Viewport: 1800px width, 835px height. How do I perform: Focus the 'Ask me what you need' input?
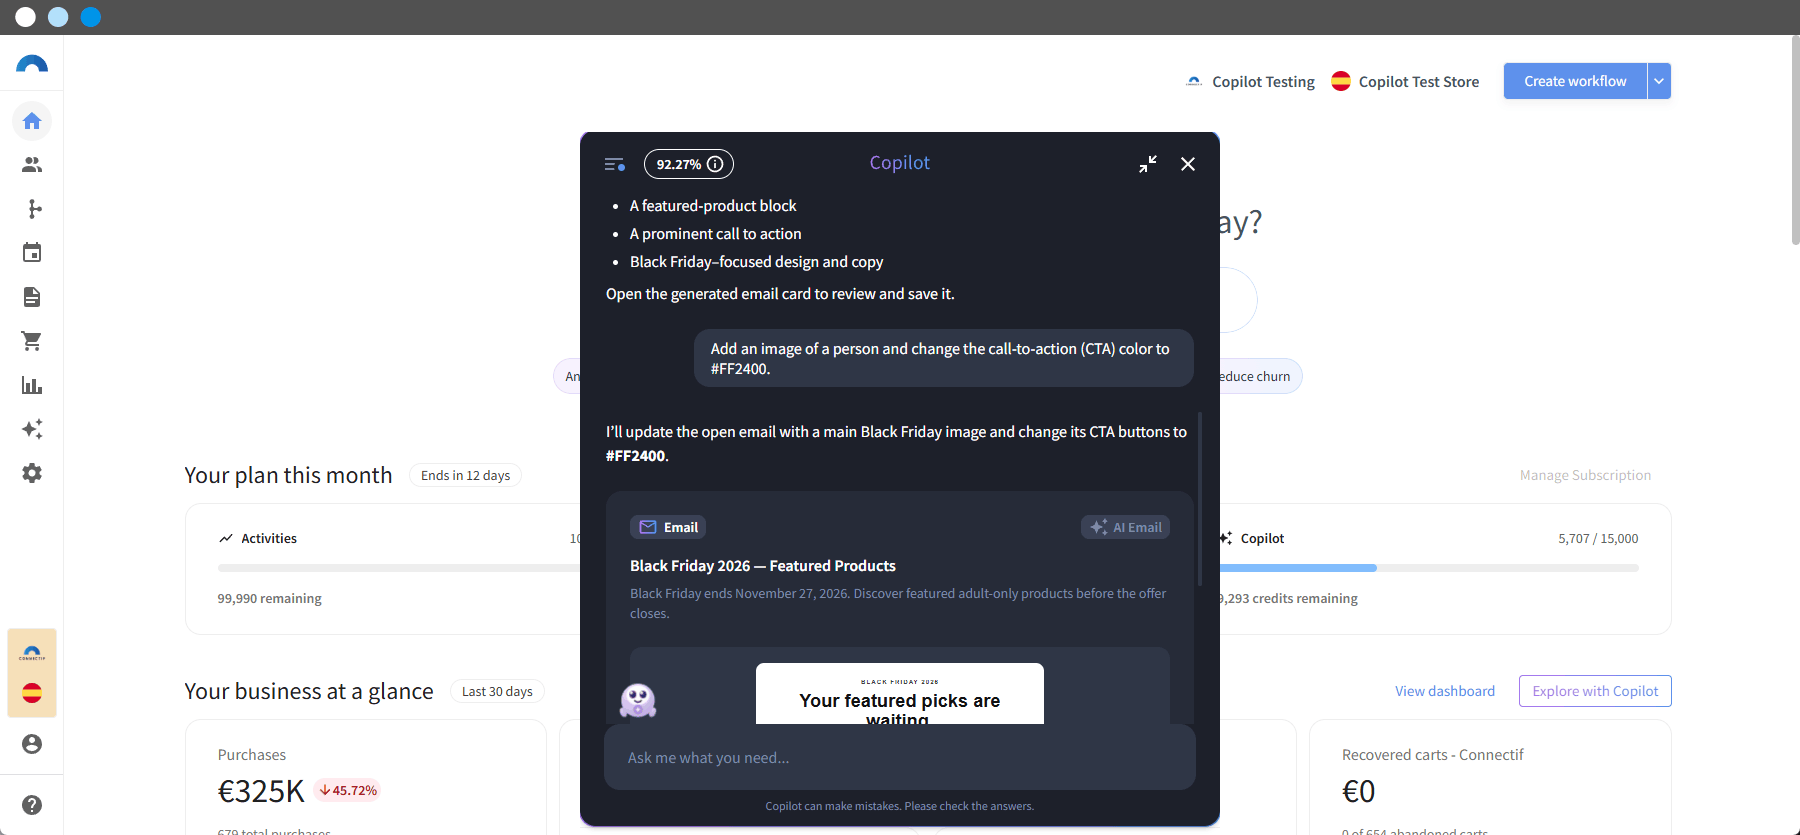tap(900, 757)
